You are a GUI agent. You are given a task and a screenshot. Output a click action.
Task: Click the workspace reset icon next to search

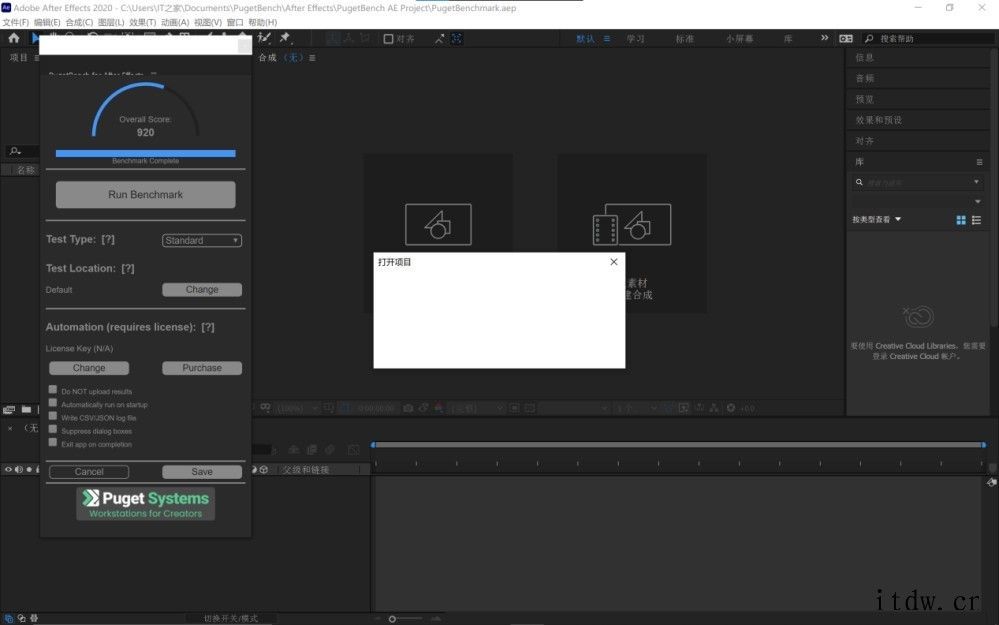pos(845,39)
